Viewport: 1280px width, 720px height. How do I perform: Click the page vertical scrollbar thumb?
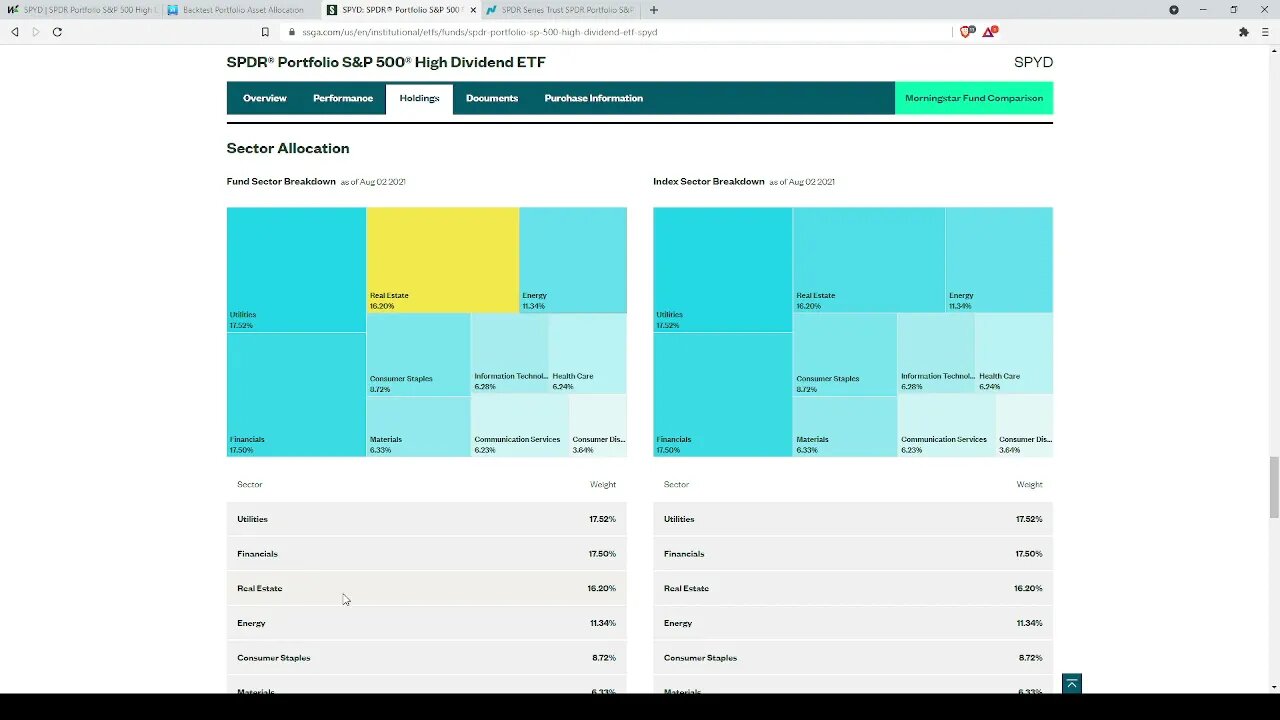pos(1274,487)
